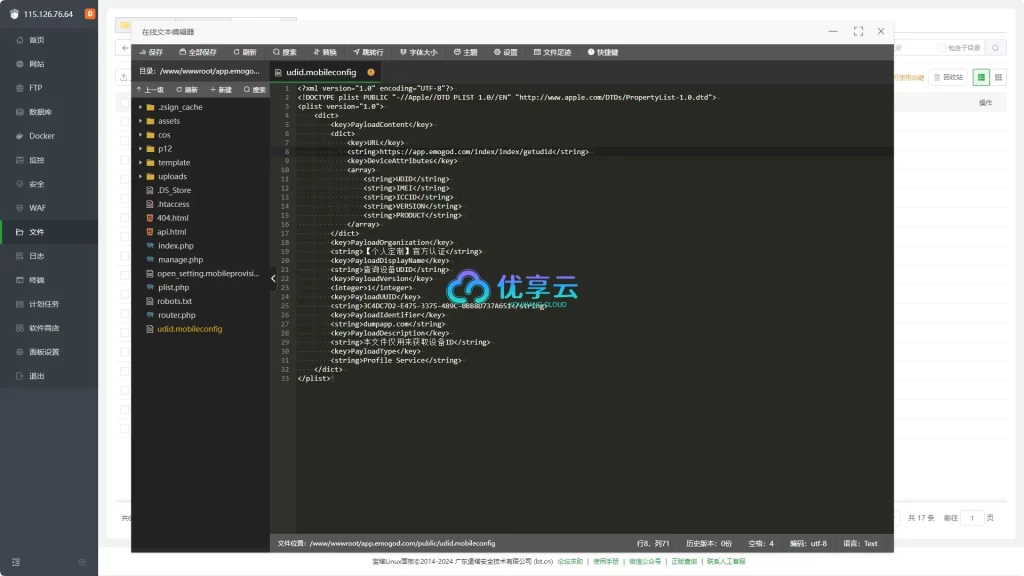Expand the uploads folder
Viewport: 1024px width, 576px height.
(x=141, y=176)
